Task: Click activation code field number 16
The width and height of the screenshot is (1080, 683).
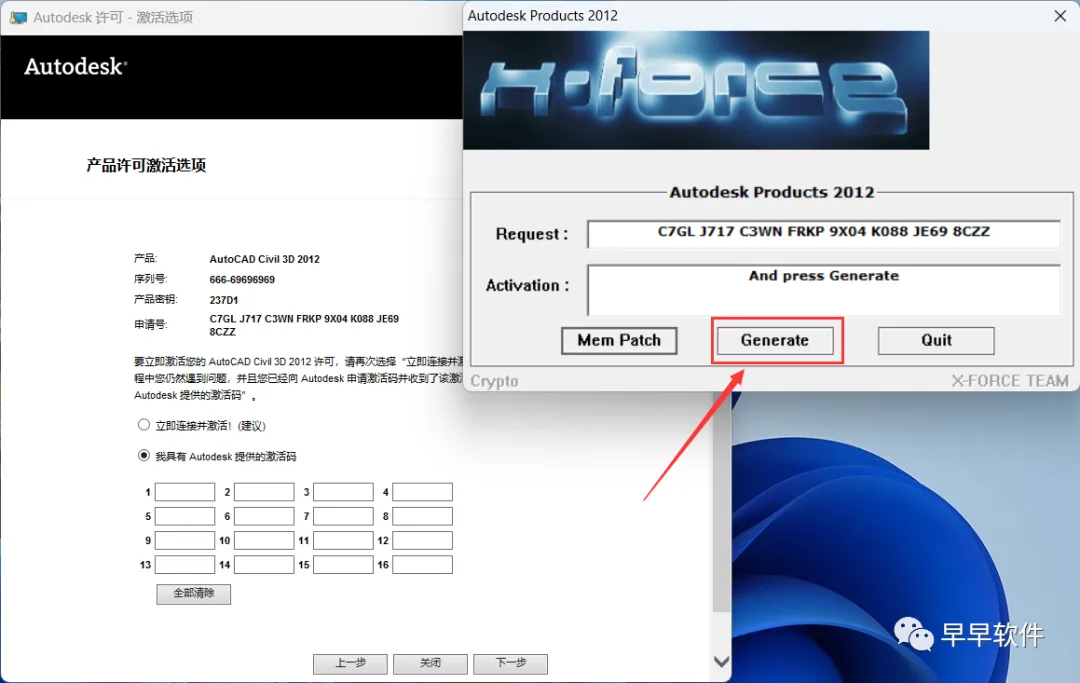Action: coord(422,565)
